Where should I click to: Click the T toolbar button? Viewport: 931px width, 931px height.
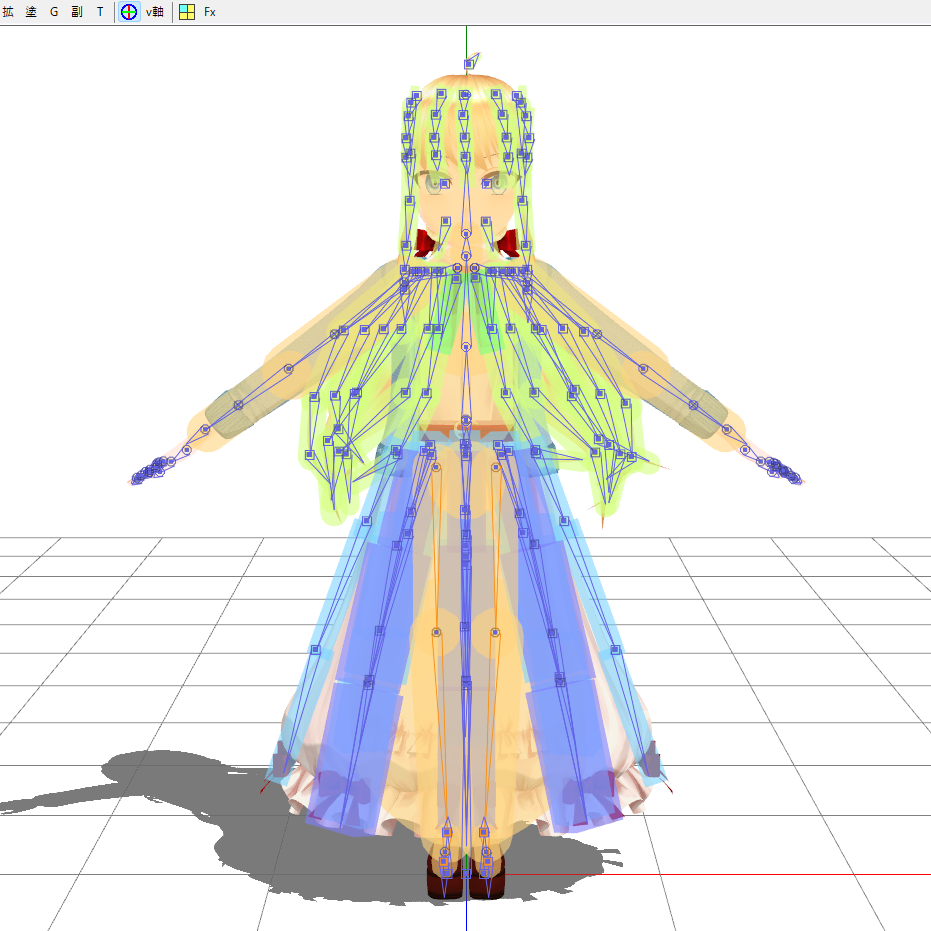[100, 12]
